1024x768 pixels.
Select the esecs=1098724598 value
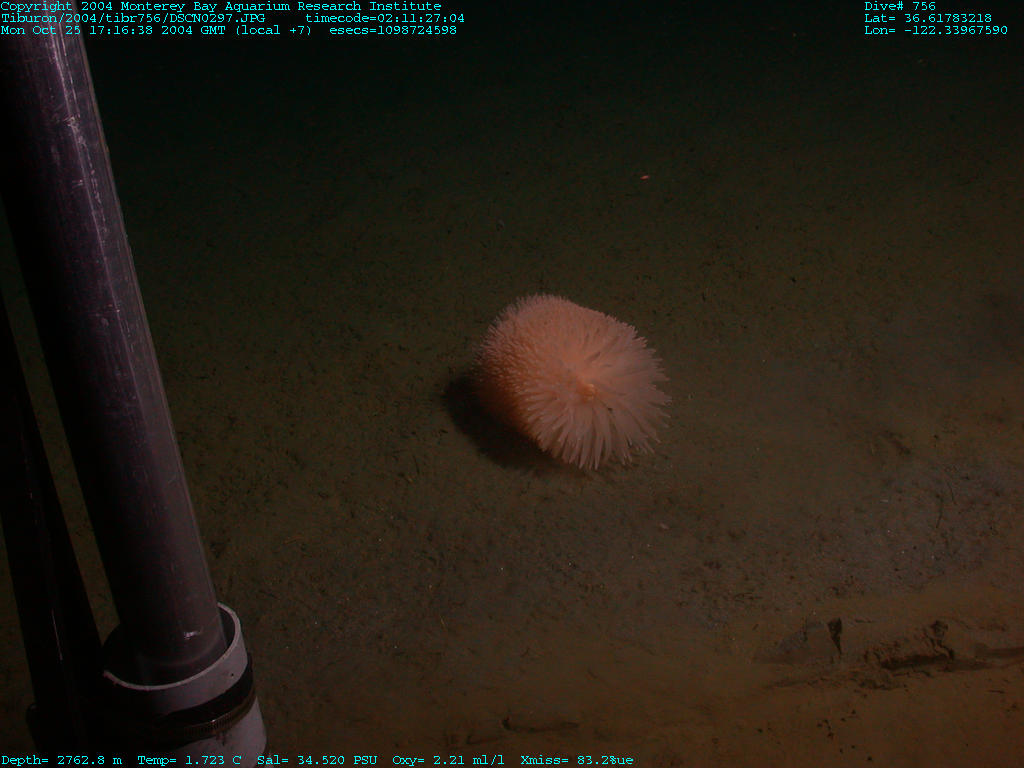click(x=392, y=30)
